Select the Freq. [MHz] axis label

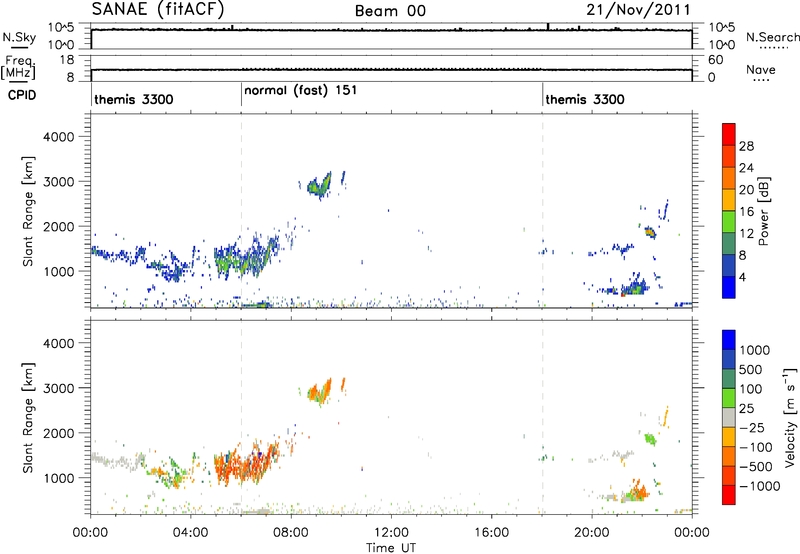pos(18,68)
